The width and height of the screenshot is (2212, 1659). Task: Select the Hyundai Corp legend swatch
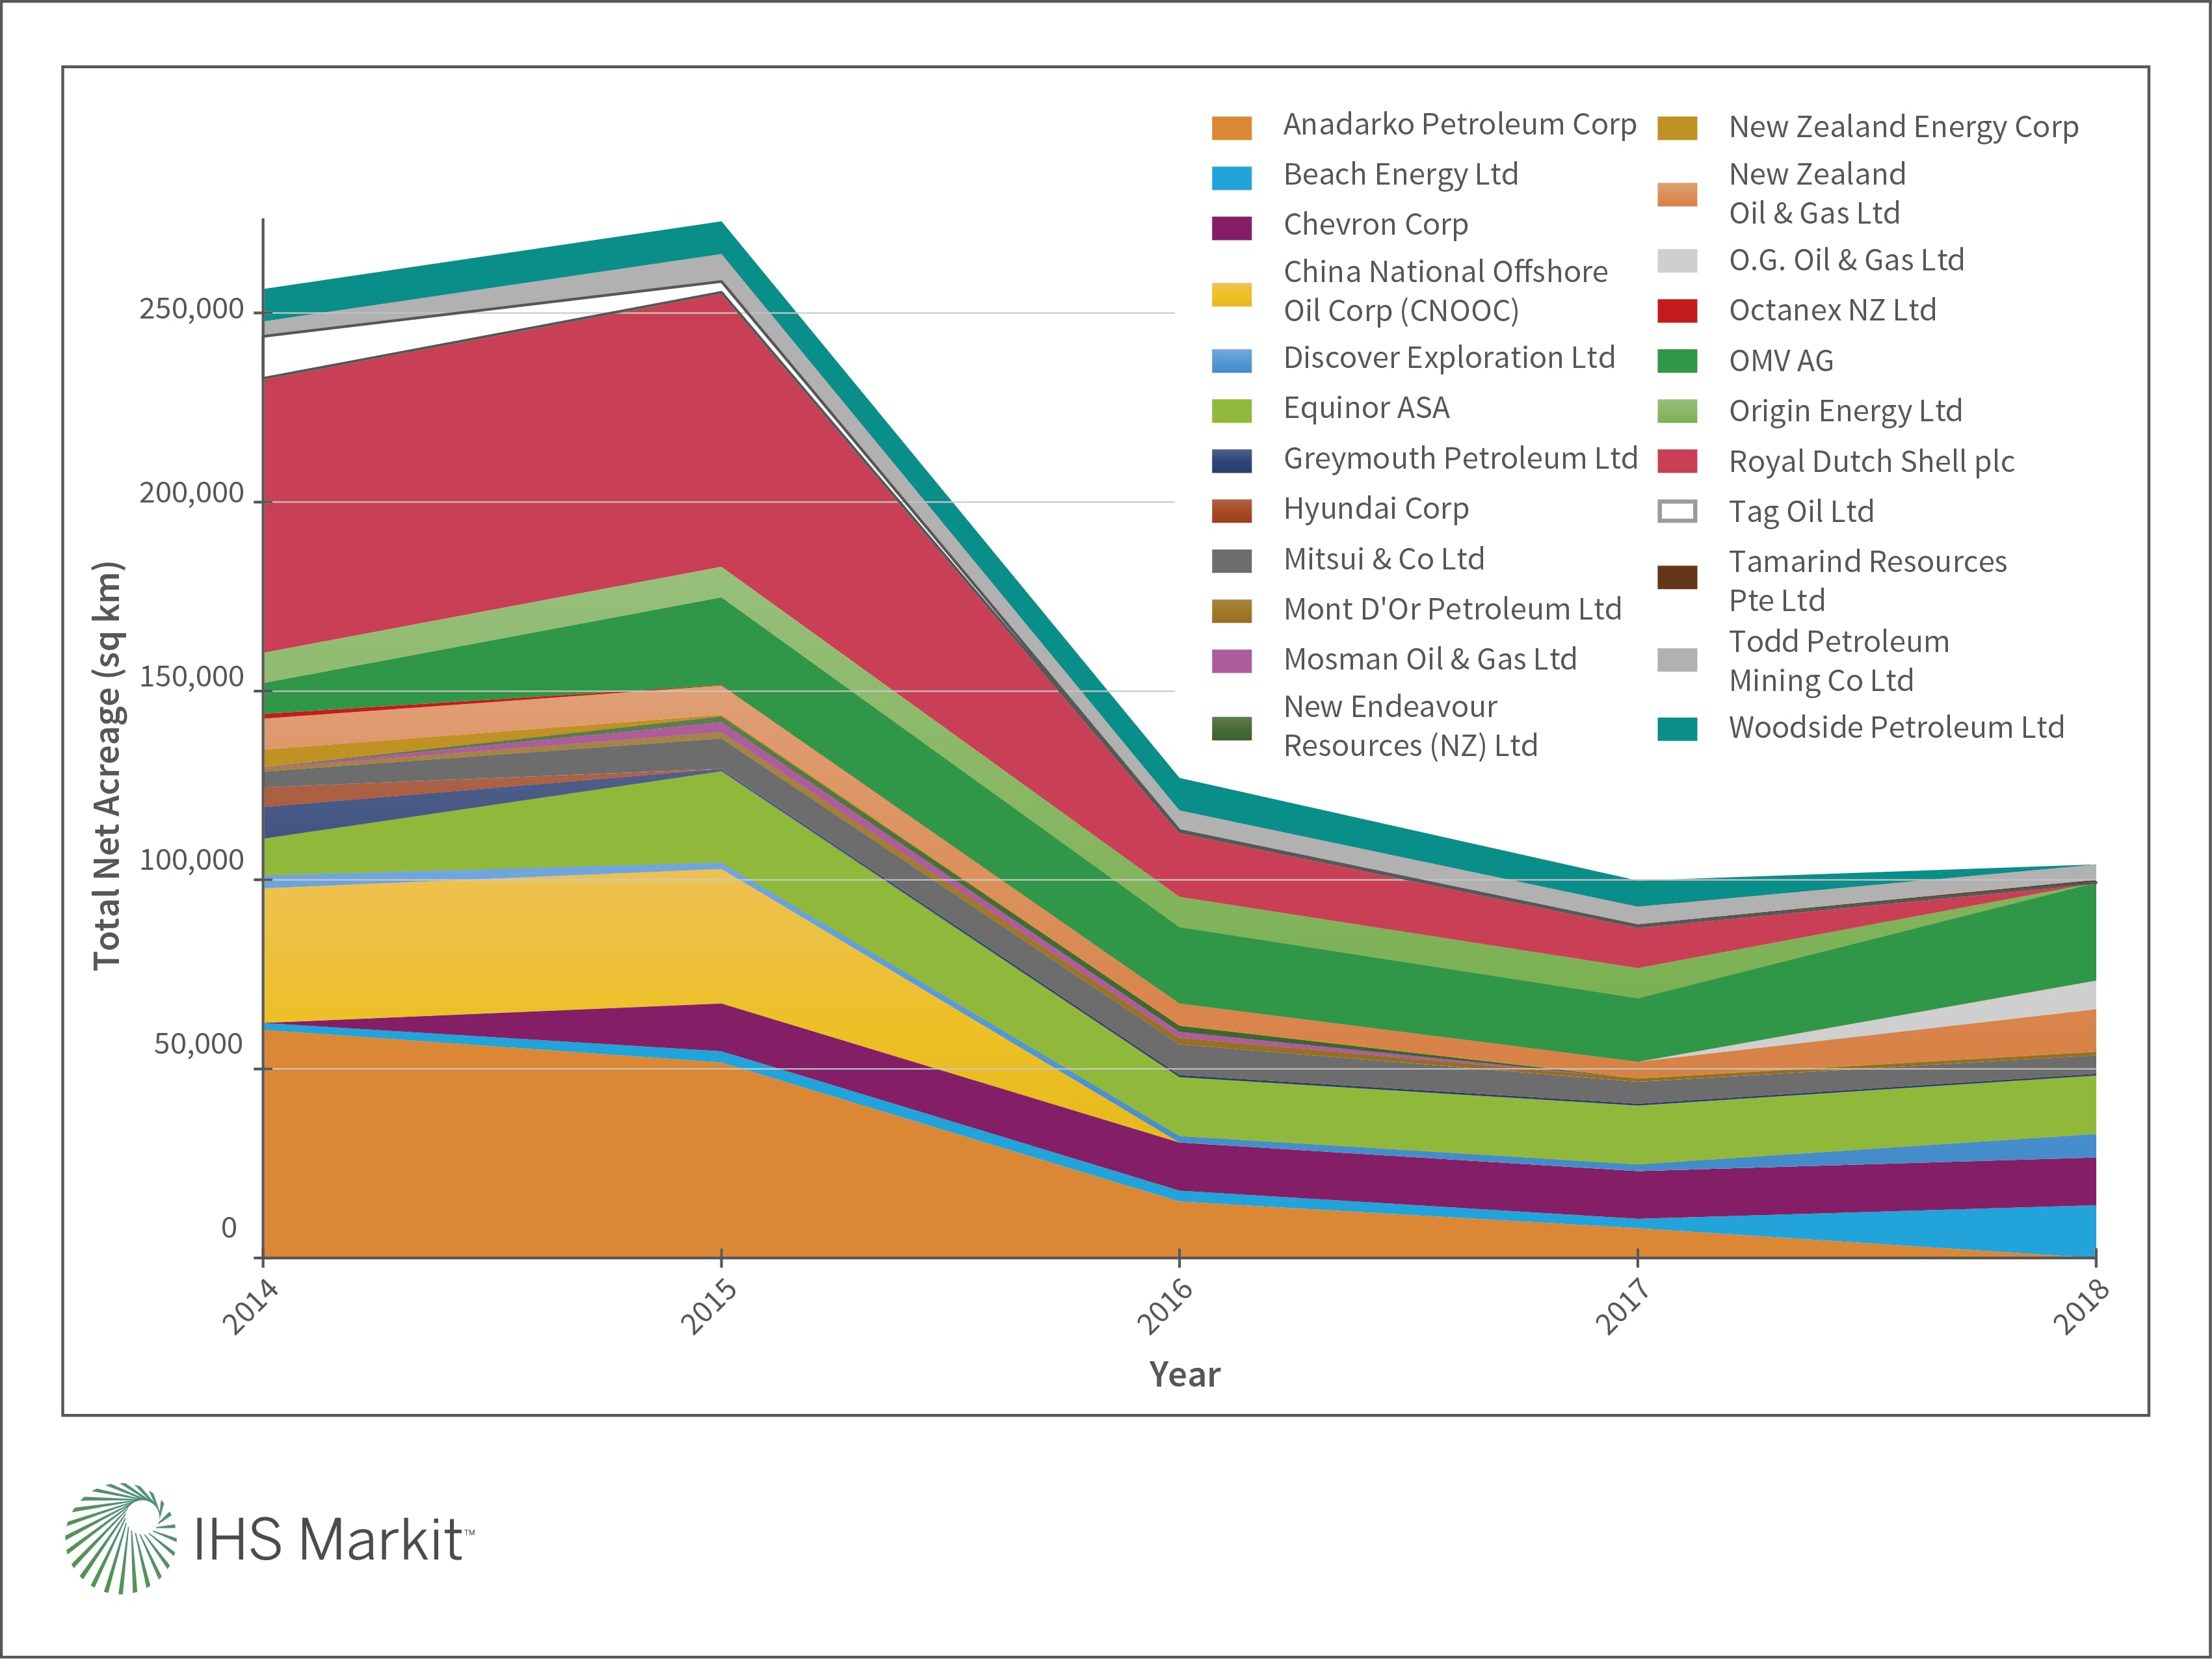pos(1231,511)
